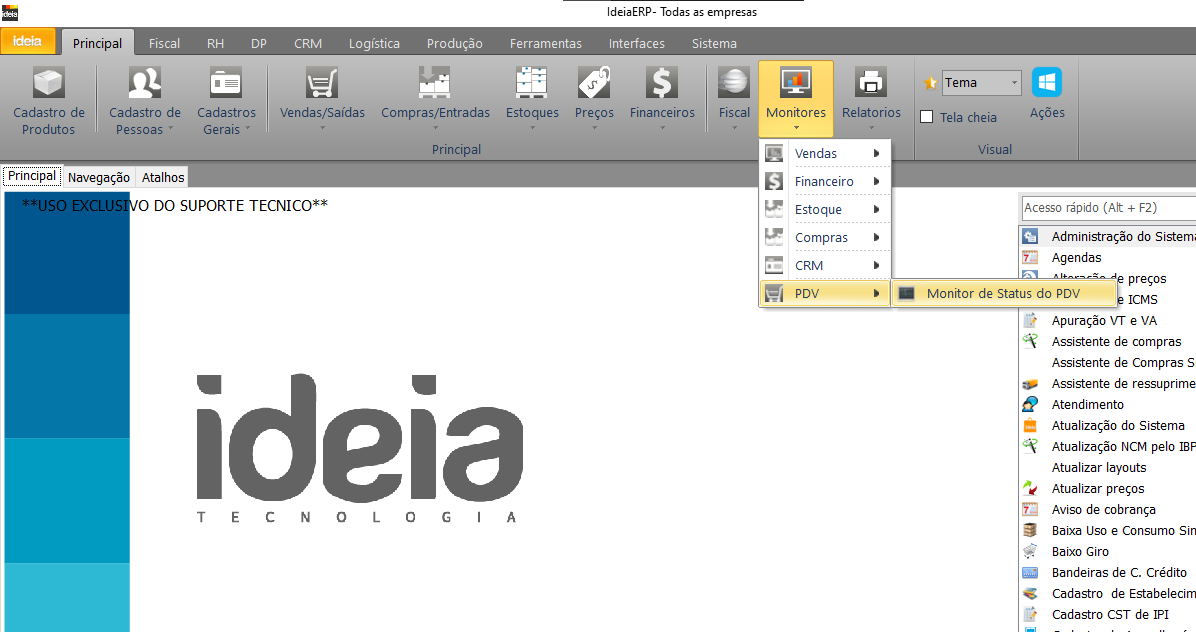Viewport: 1196px width, 632px height.
Task: Open the Estoques icon
Action: coord(532,83)
